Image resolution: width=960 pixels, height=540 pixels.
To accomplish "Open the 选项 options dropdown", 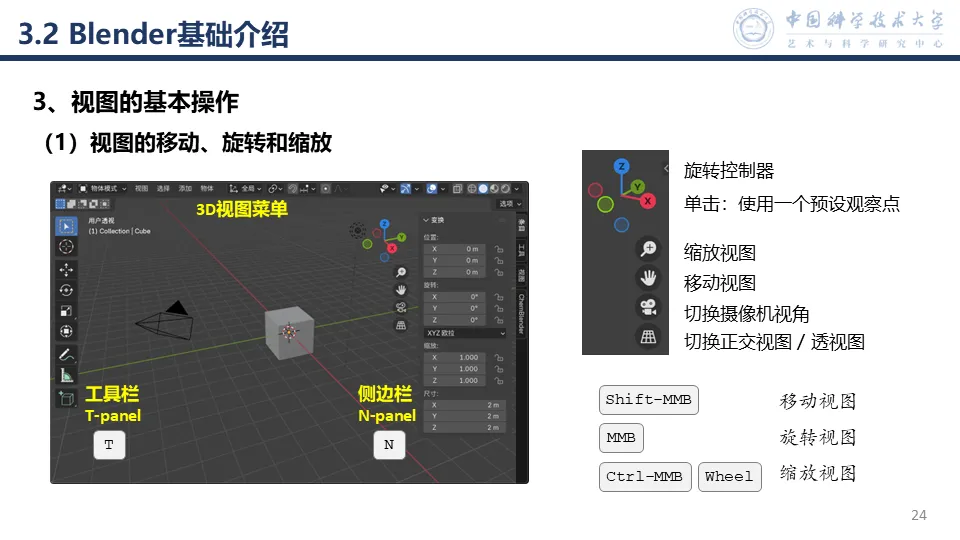I will (511, 204).
